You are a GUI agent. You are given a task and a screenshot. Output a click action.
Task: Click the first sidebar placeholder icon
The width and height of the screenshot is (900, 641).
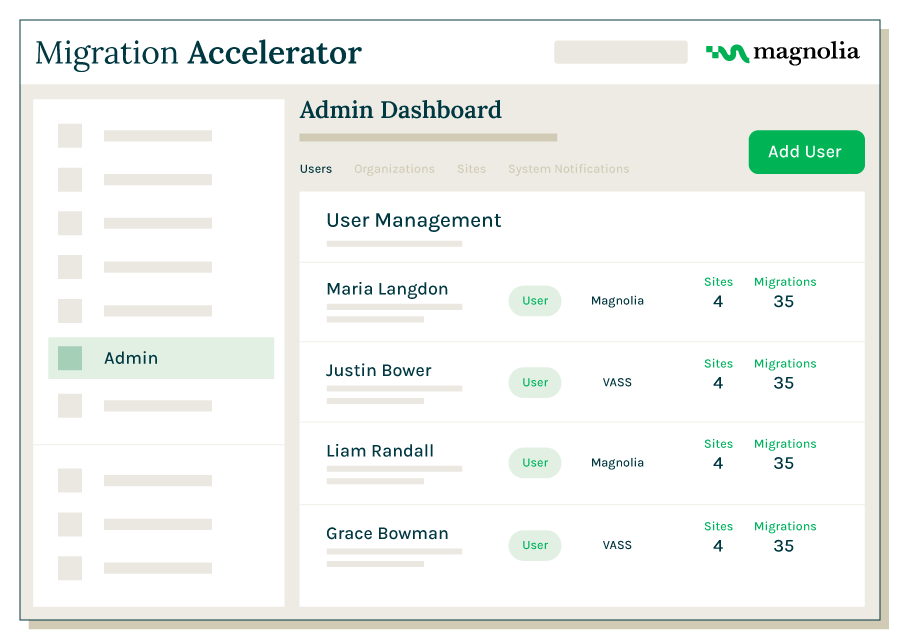70,136
